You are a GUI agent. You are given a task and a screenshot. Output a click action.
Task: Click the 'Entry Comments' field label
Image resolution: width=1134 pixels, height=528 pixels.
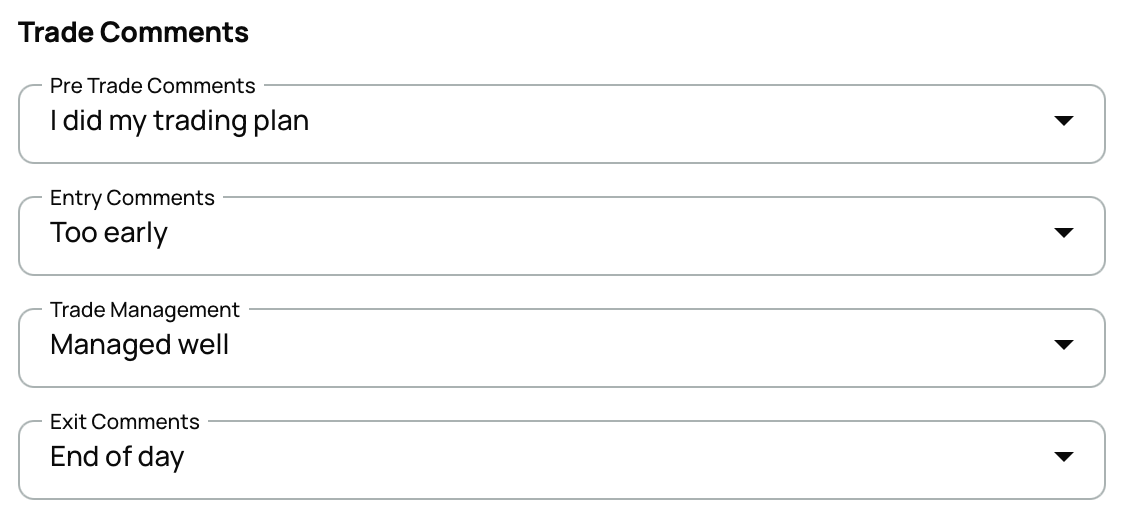pos(132,198)
